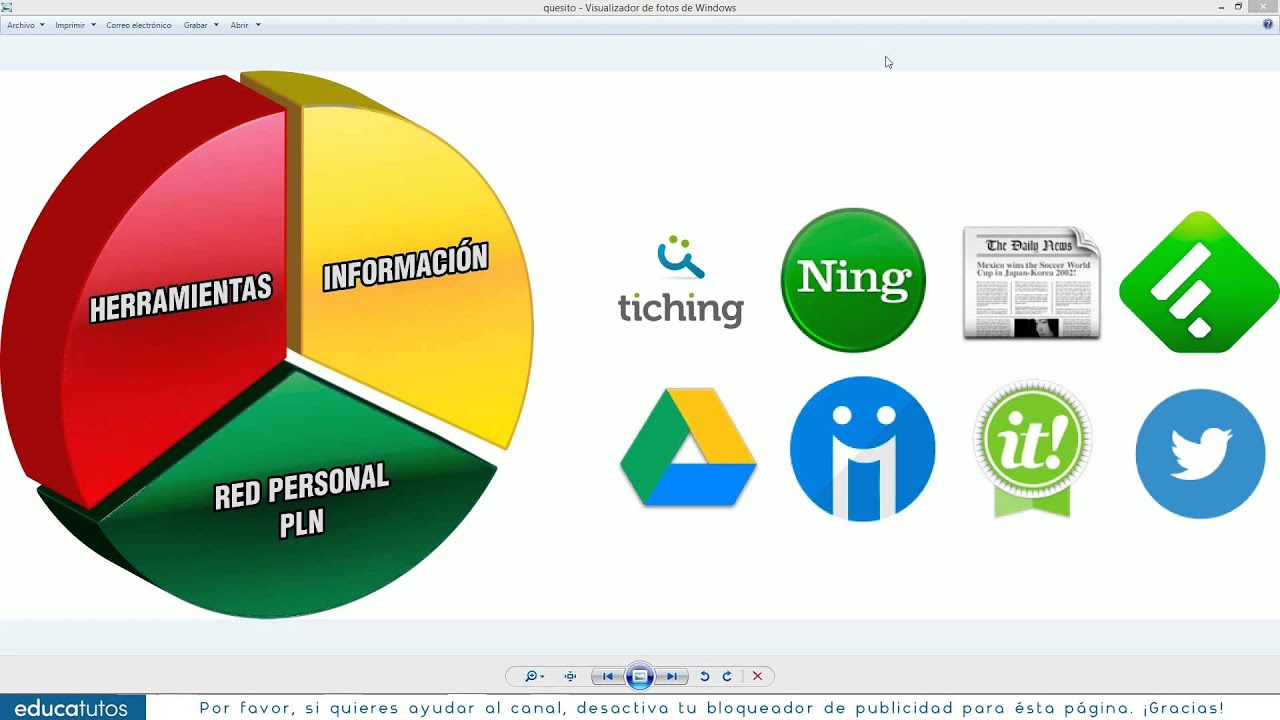This screenshot has height=720, width=1280.
Task: Click the educatutos logo banner
Action: point(73,708)
